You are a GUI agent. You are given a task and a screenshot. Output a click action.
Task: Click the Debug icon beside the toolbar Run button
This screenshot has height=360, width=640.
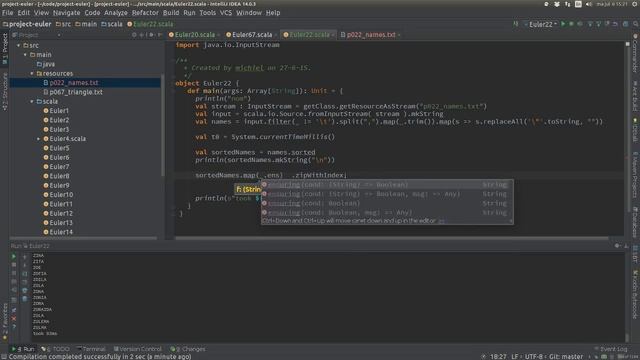[571, 24]
